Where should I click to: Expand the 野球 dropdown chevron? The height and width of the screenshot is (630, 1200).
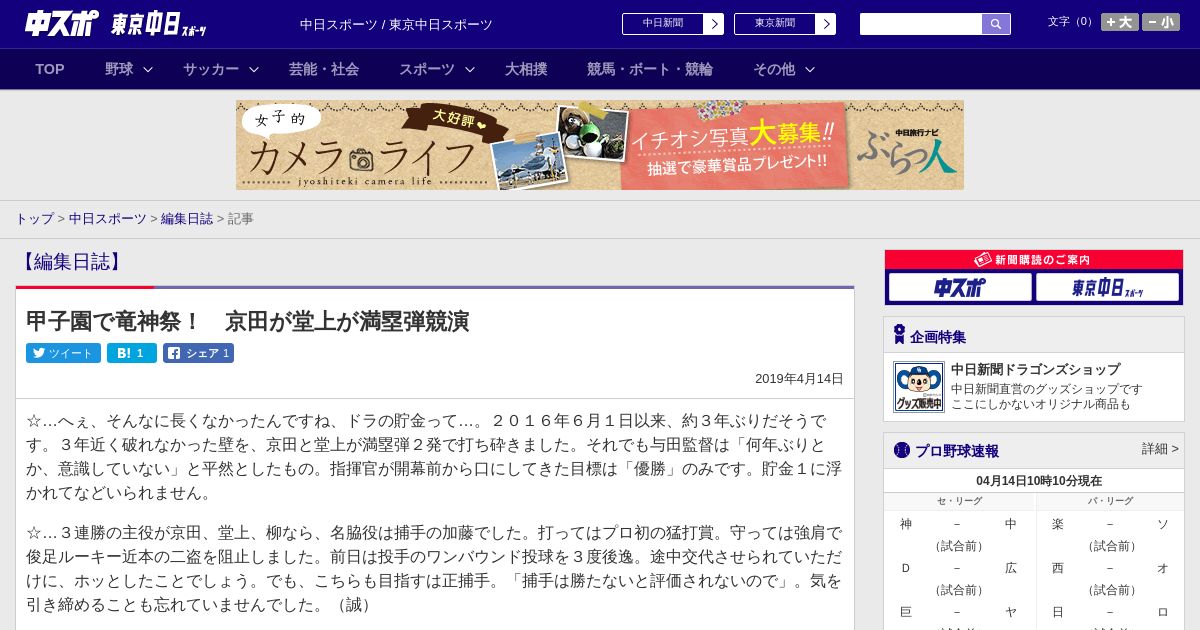(x=148, y=69)
